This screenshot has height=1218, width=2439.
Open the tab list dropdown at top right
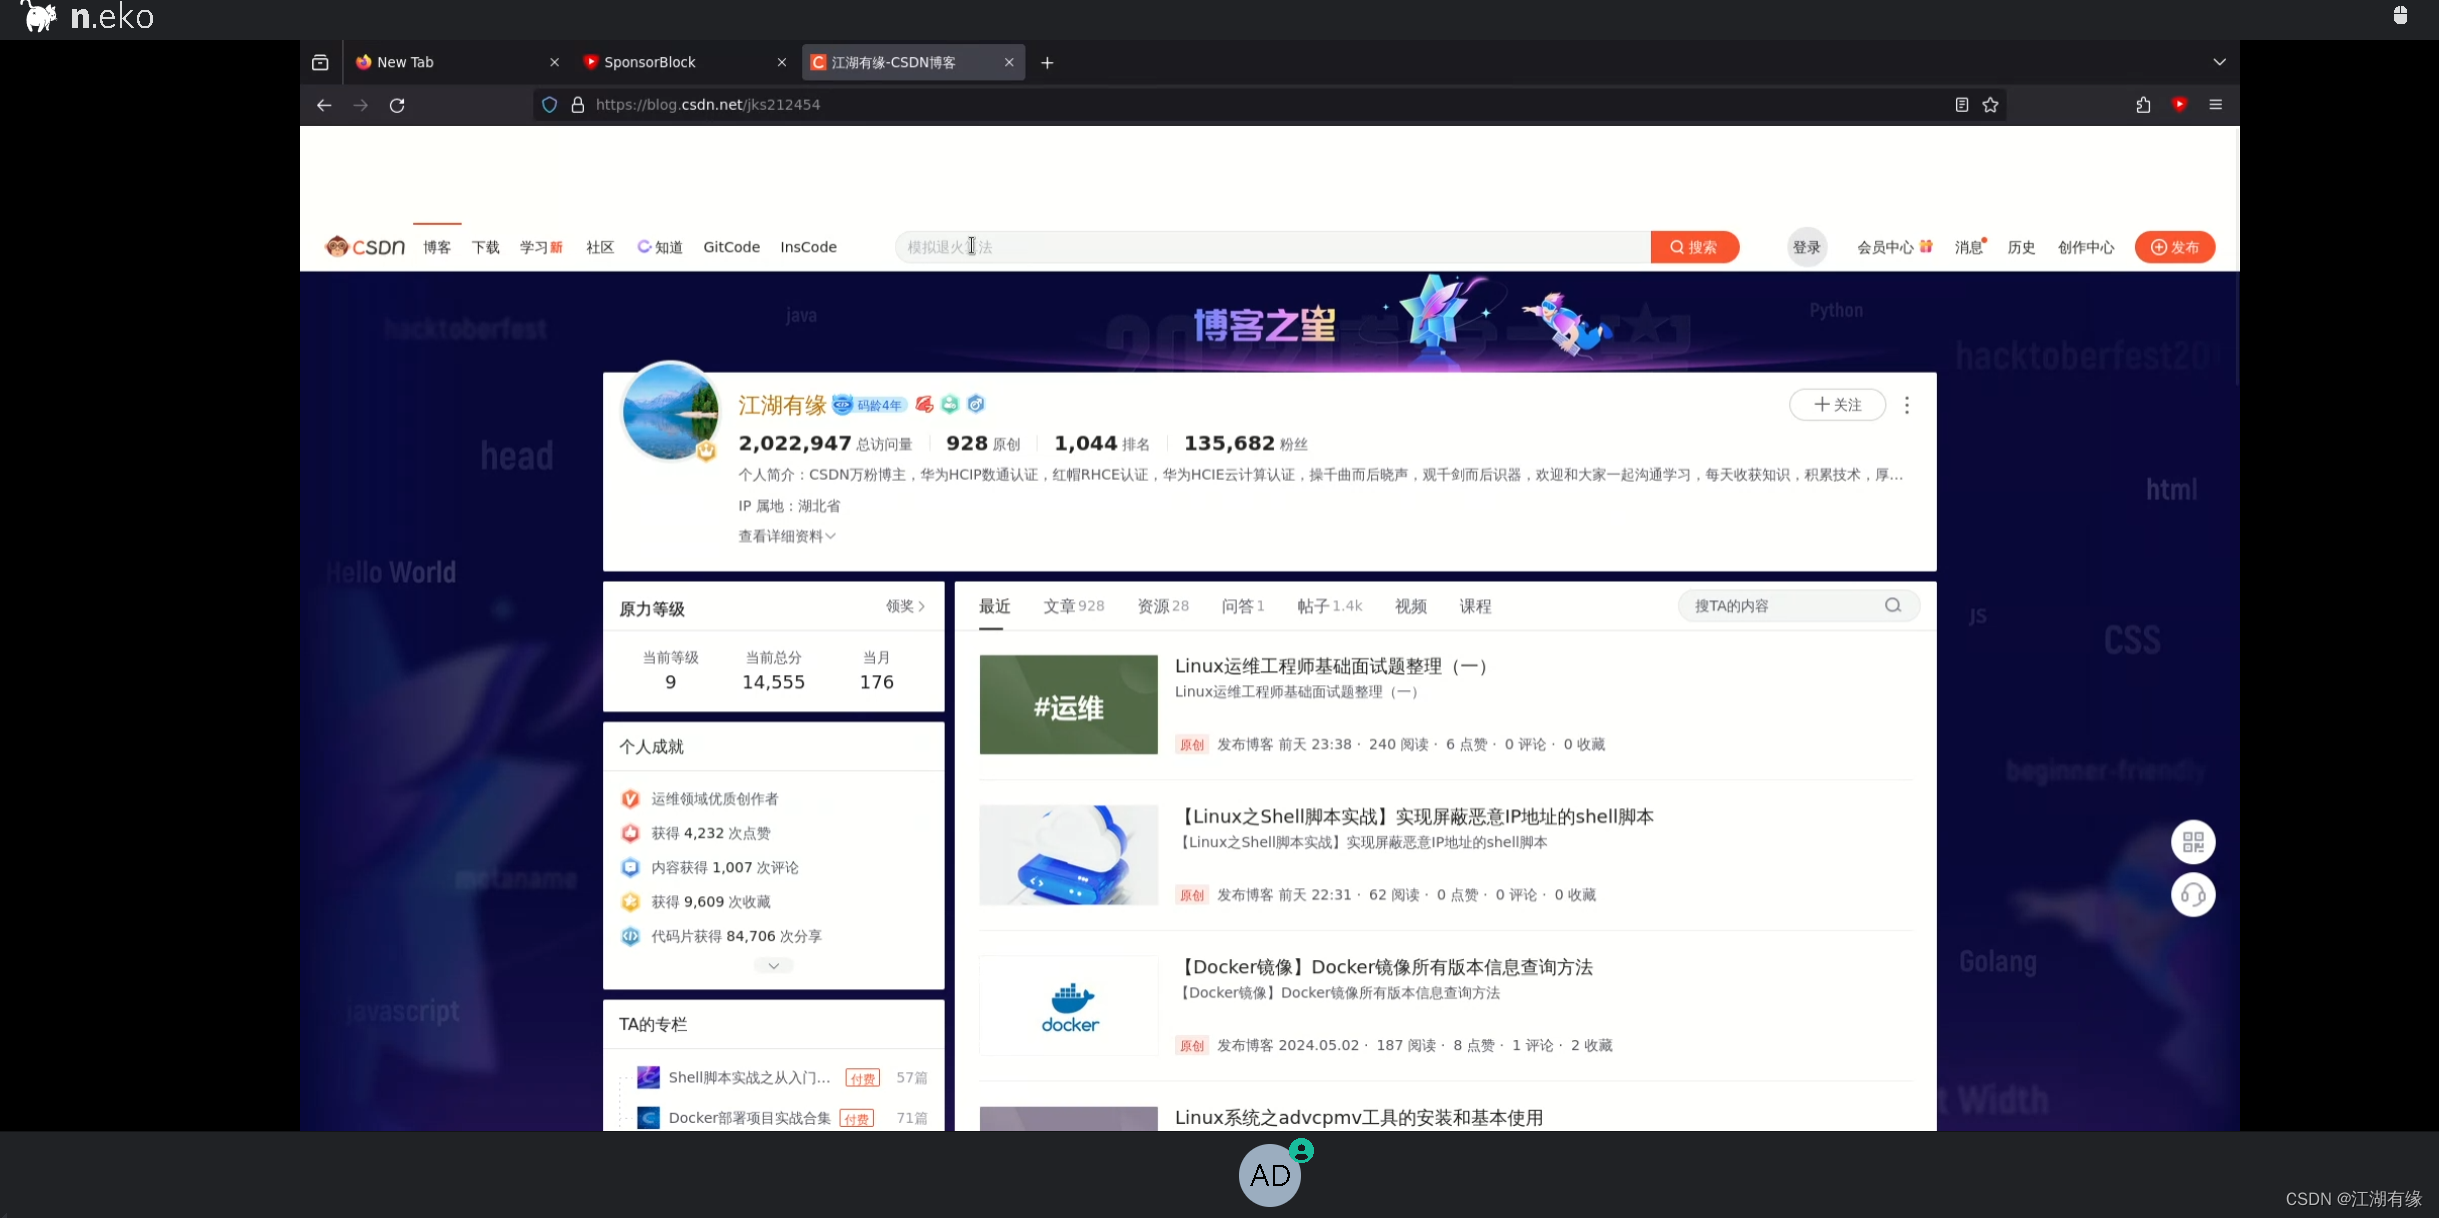point(2220,61)
